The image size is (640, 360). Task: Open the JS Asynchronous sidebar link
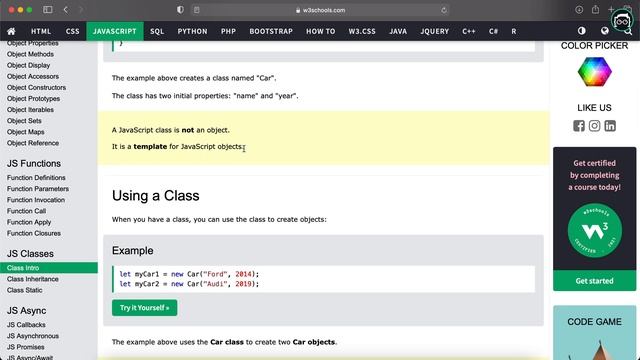click(x=33, y=336)
